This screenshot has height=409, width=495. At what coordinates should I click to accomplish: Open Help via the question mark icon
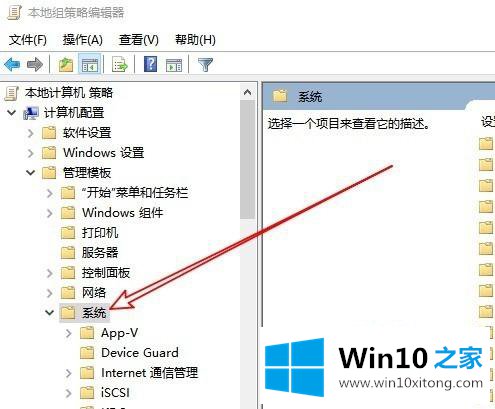[x=150, y=64]
